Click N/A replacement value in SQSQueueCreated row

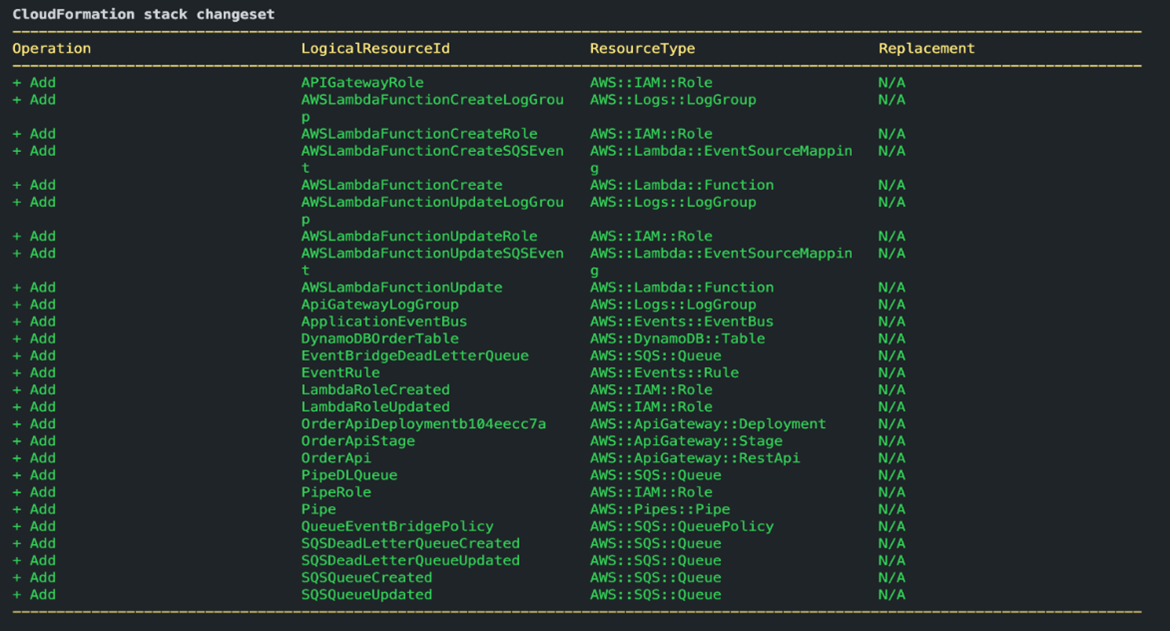click(x=892, y=578)
